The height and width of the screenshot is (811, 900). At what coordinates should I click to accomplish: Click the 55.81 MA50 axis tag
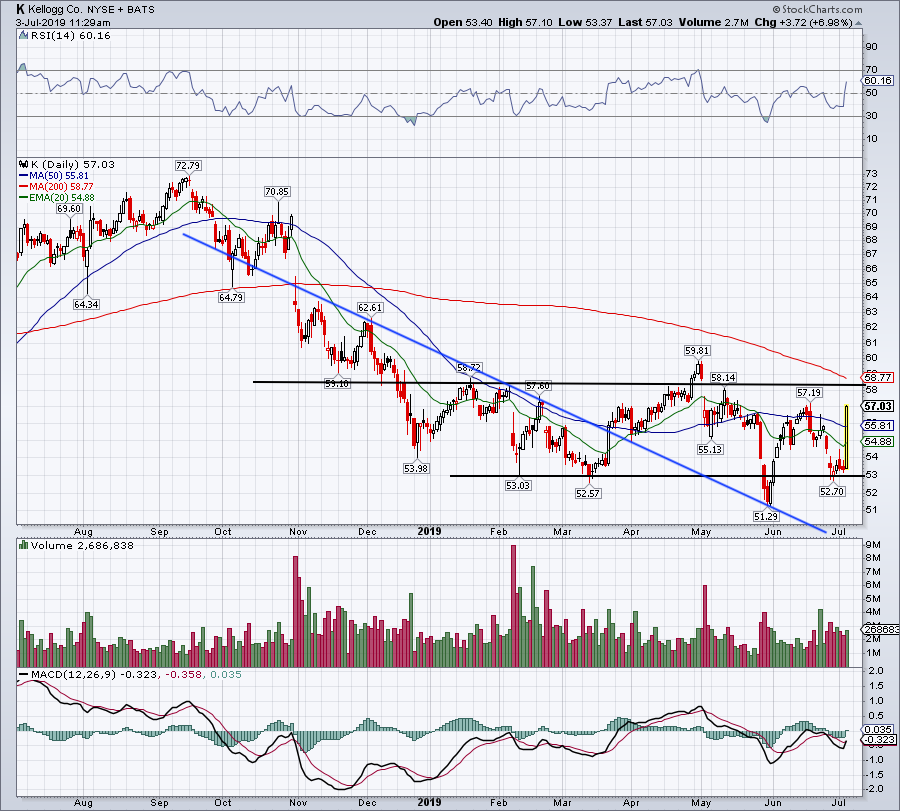(x=878, y=425)
